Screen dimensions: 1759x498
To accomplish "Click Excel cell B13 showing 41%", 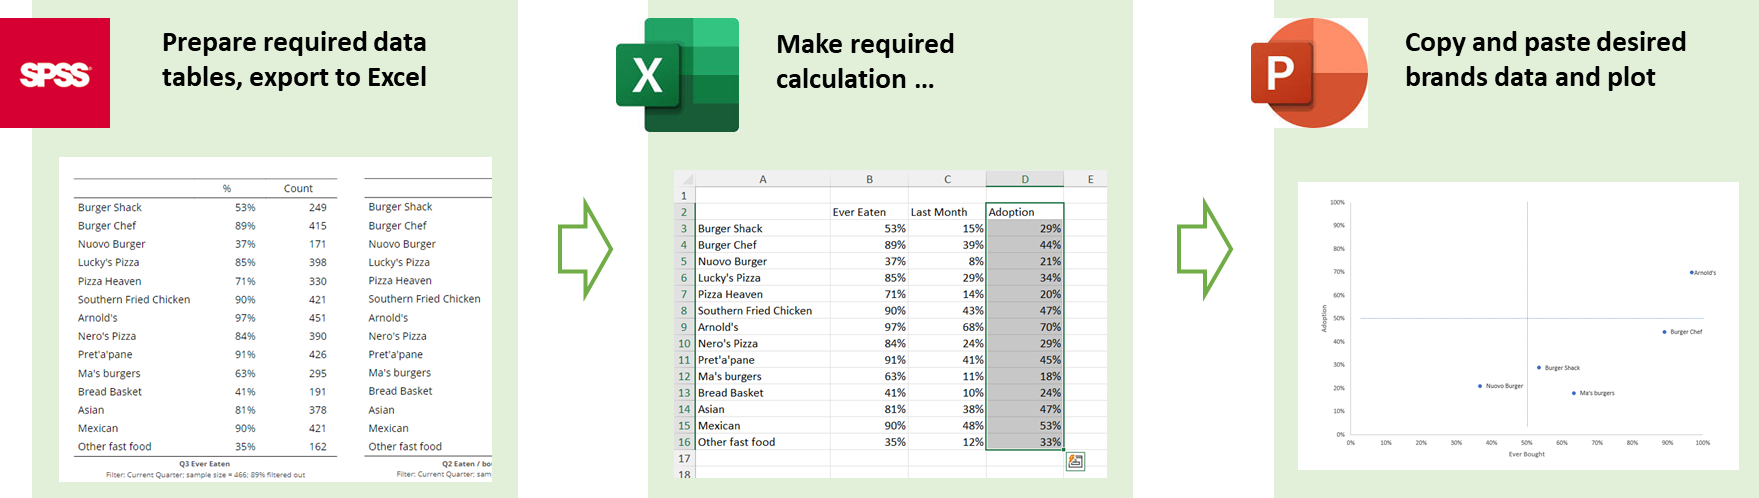I will coord(869,393).
